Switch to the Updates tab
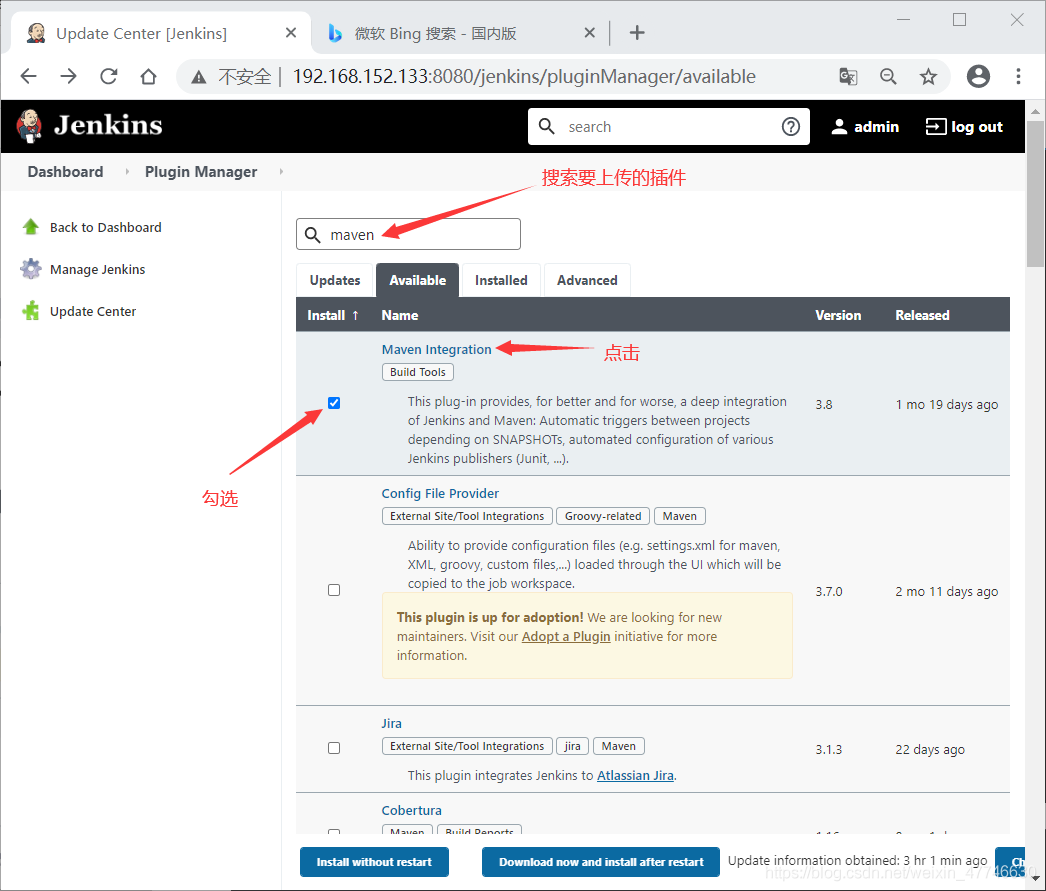Image resolution: width=1046 pixels, height=891 pixels. [x=335, y=280]
